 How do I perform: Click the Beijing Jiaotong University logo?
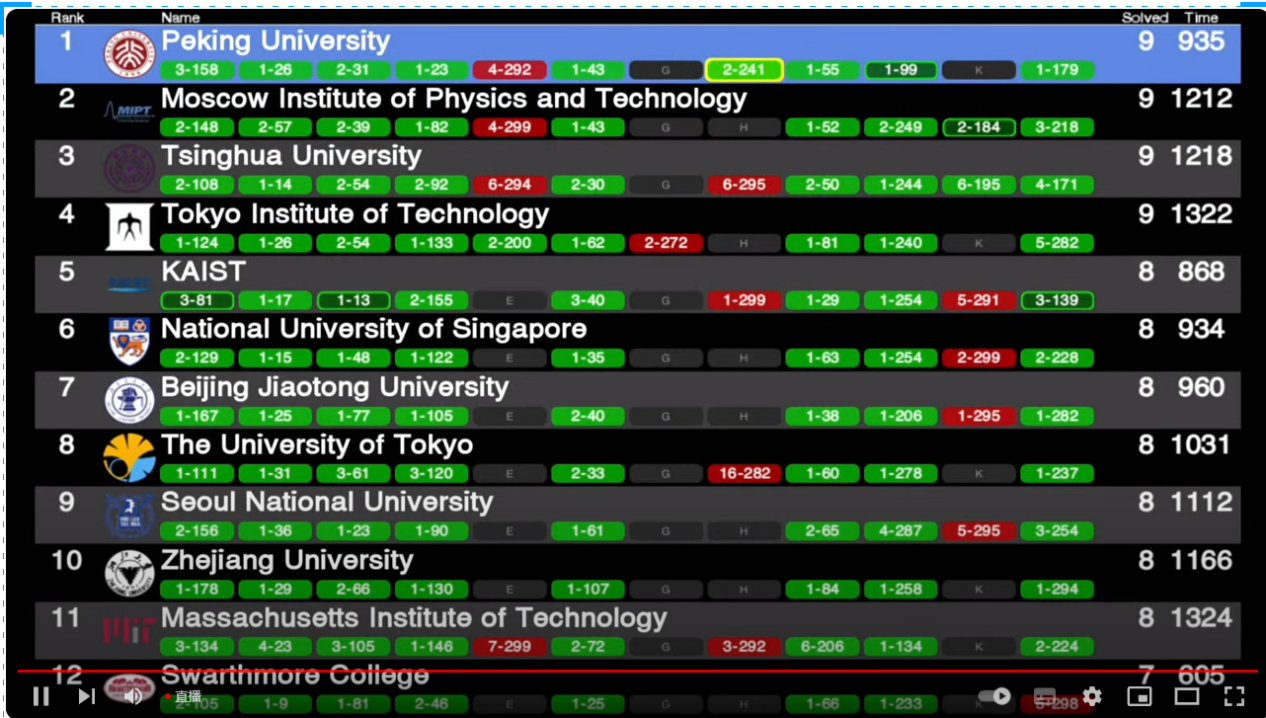point(130,400)
